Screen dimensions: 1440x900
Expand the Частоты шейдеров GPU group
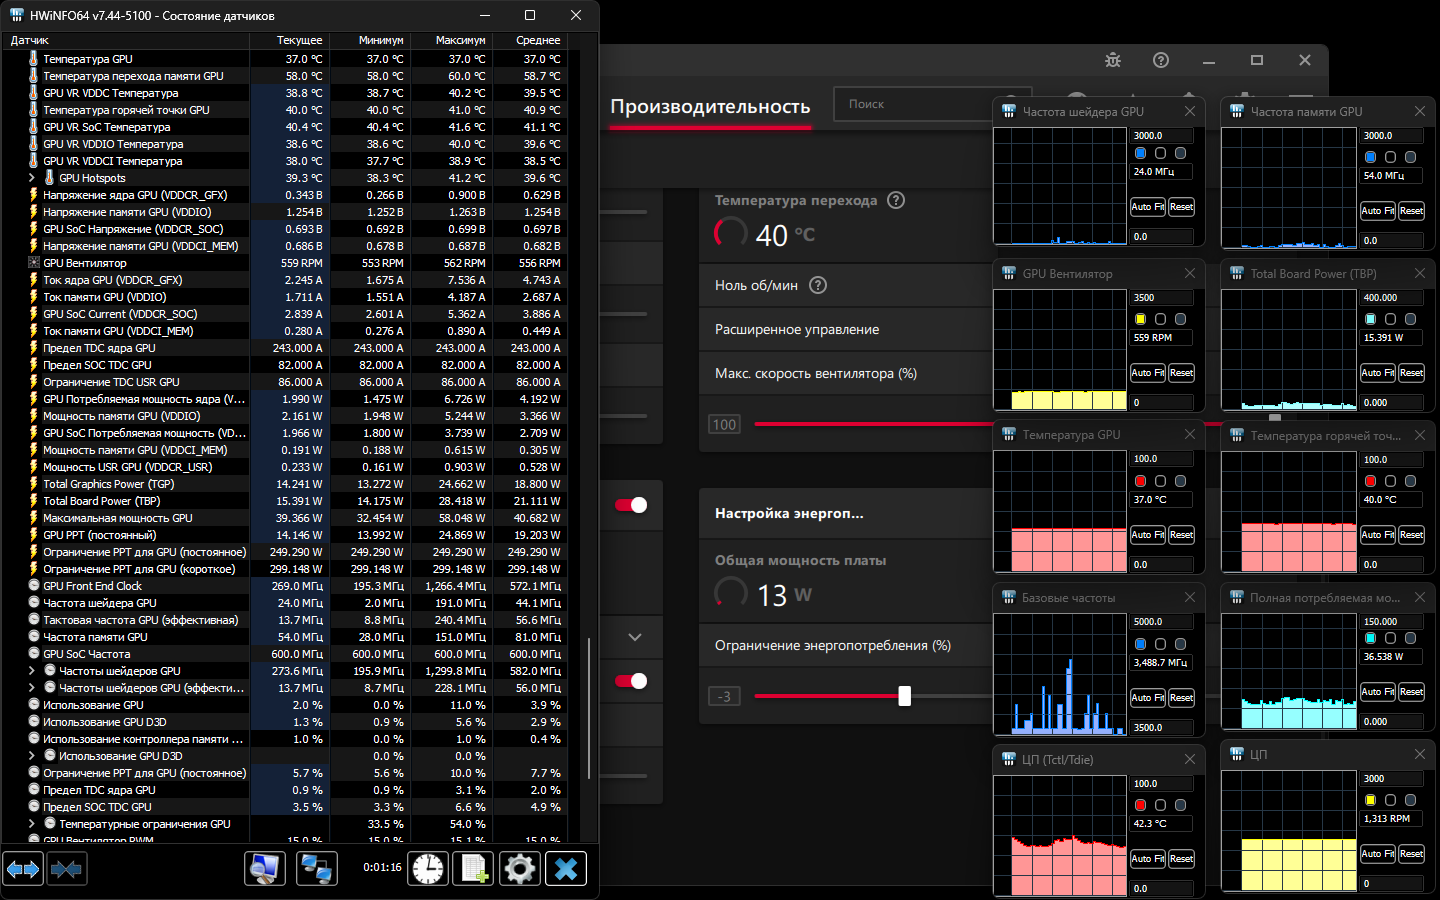[x=32, y=671]
